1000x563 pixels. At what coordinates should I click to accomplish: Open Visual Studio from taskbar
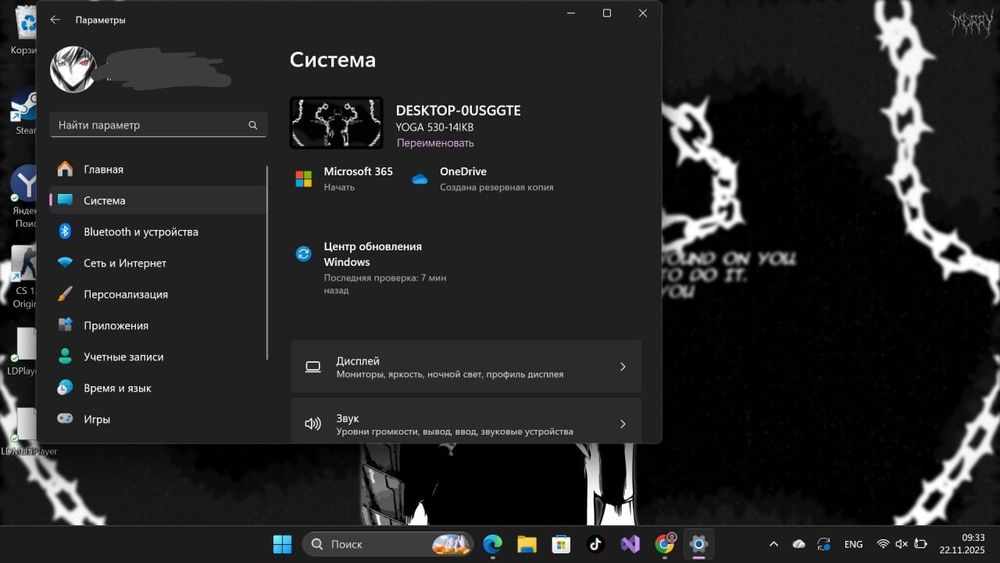pyautogui.click(x=630, y=544)
